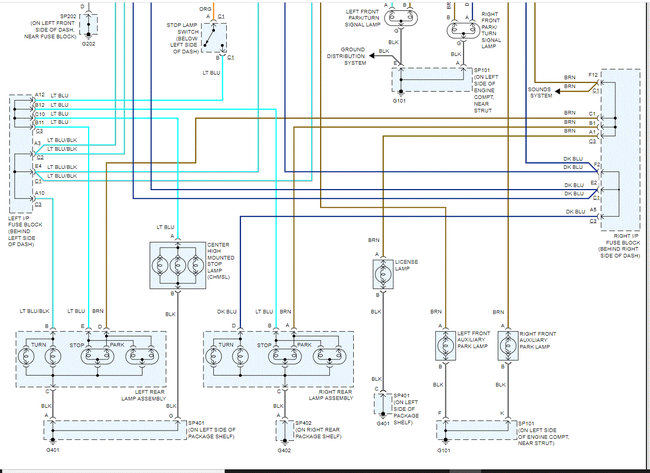This screenshot has width=650, height=473.
Task: Click the right front auxiliary park lamp bulb
Action: point(508,345)
